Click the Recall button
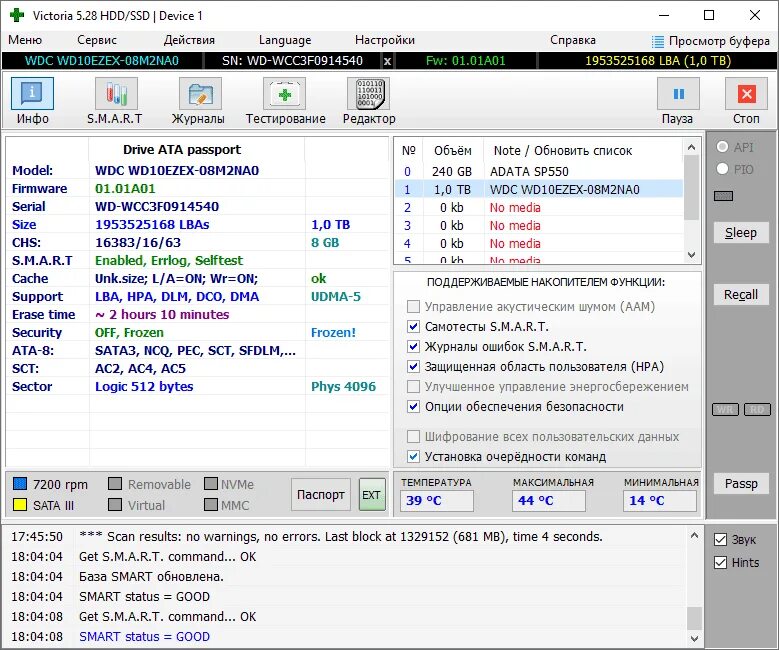 click(741, 295)
